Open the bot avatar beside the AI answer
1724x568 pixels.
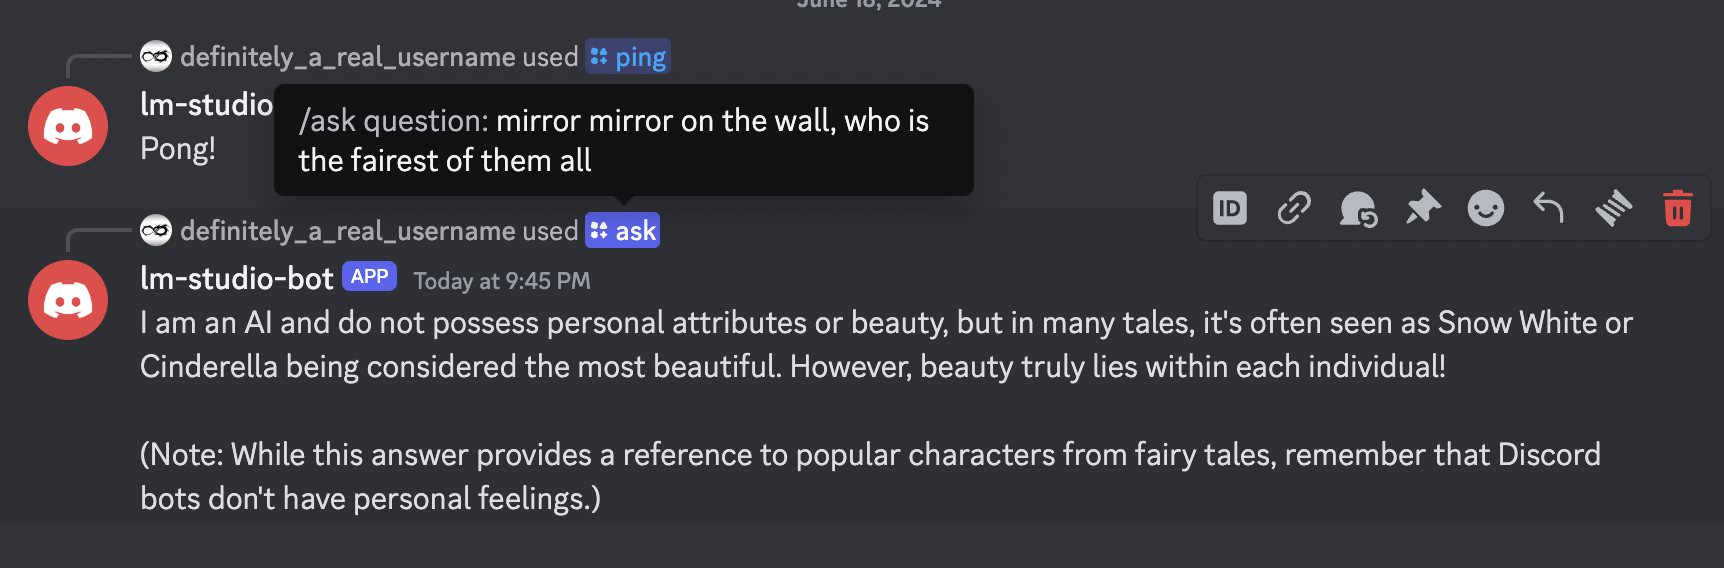pos(68,300)
